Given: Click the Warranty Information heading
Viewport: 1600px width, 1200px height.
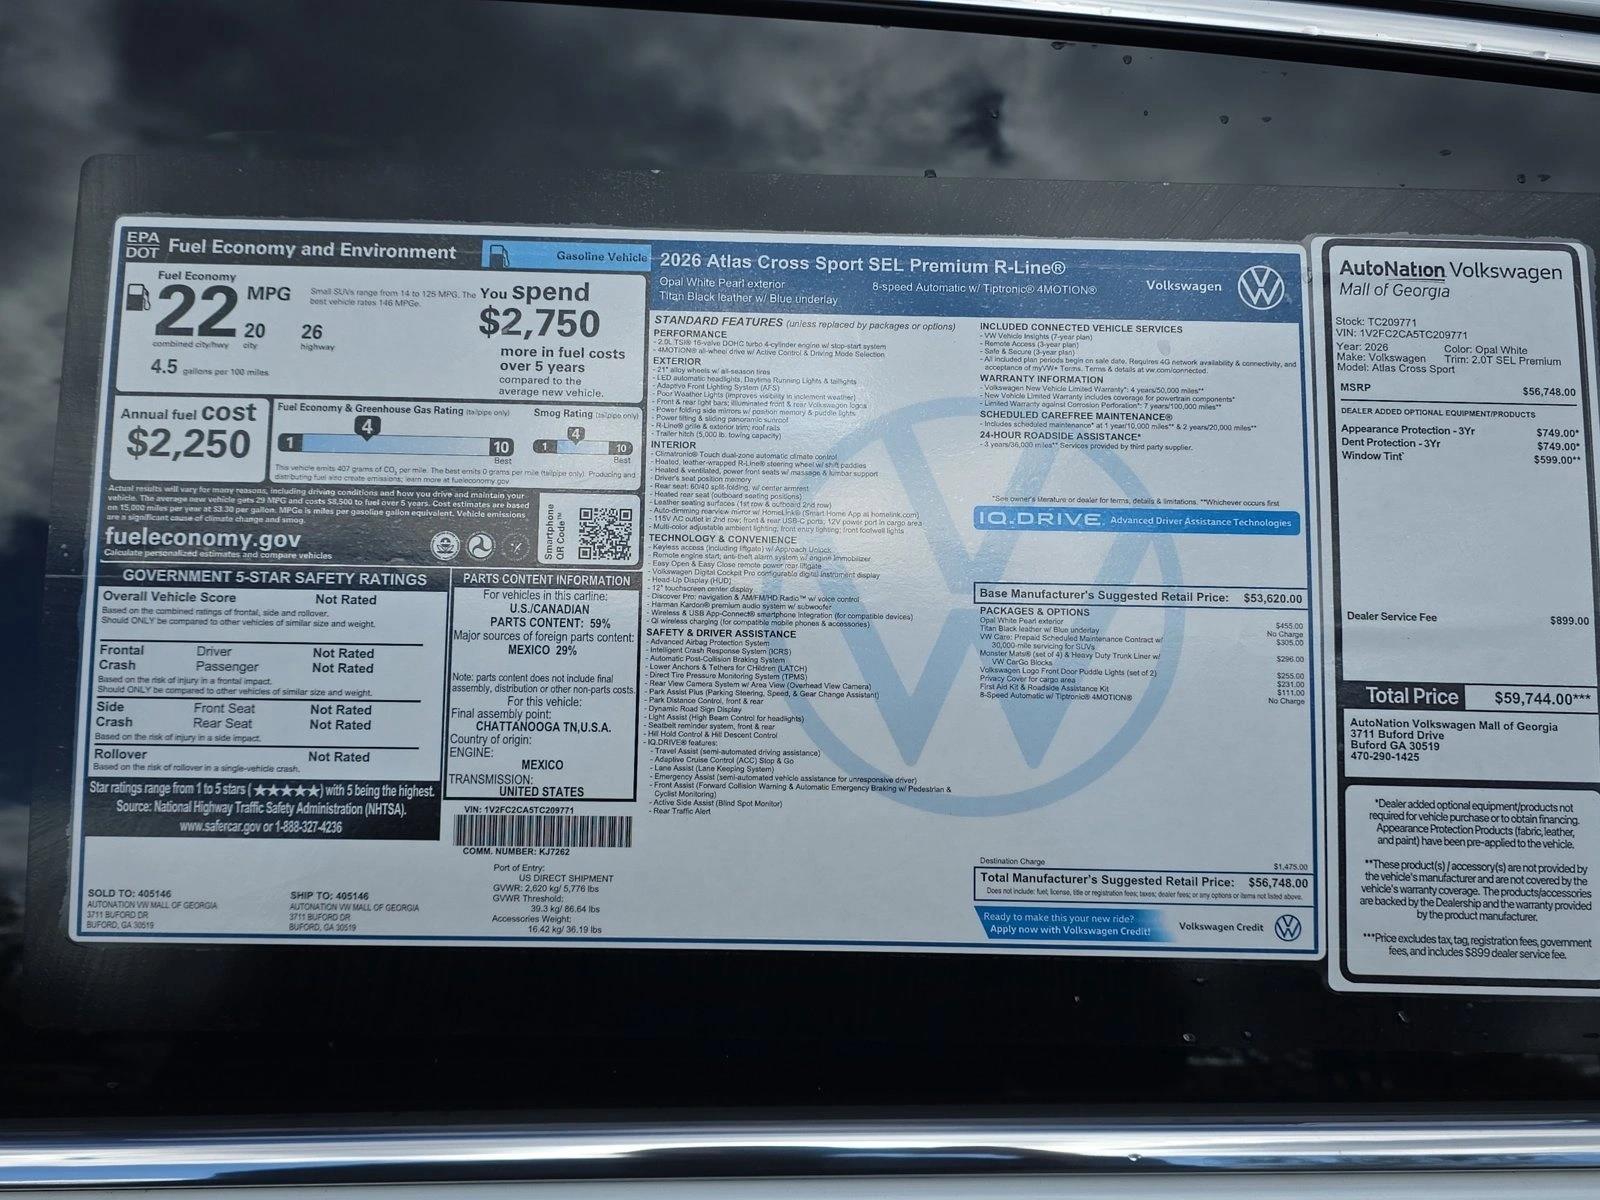Looking at the screenshot, I should click(x=1042, y=379).
